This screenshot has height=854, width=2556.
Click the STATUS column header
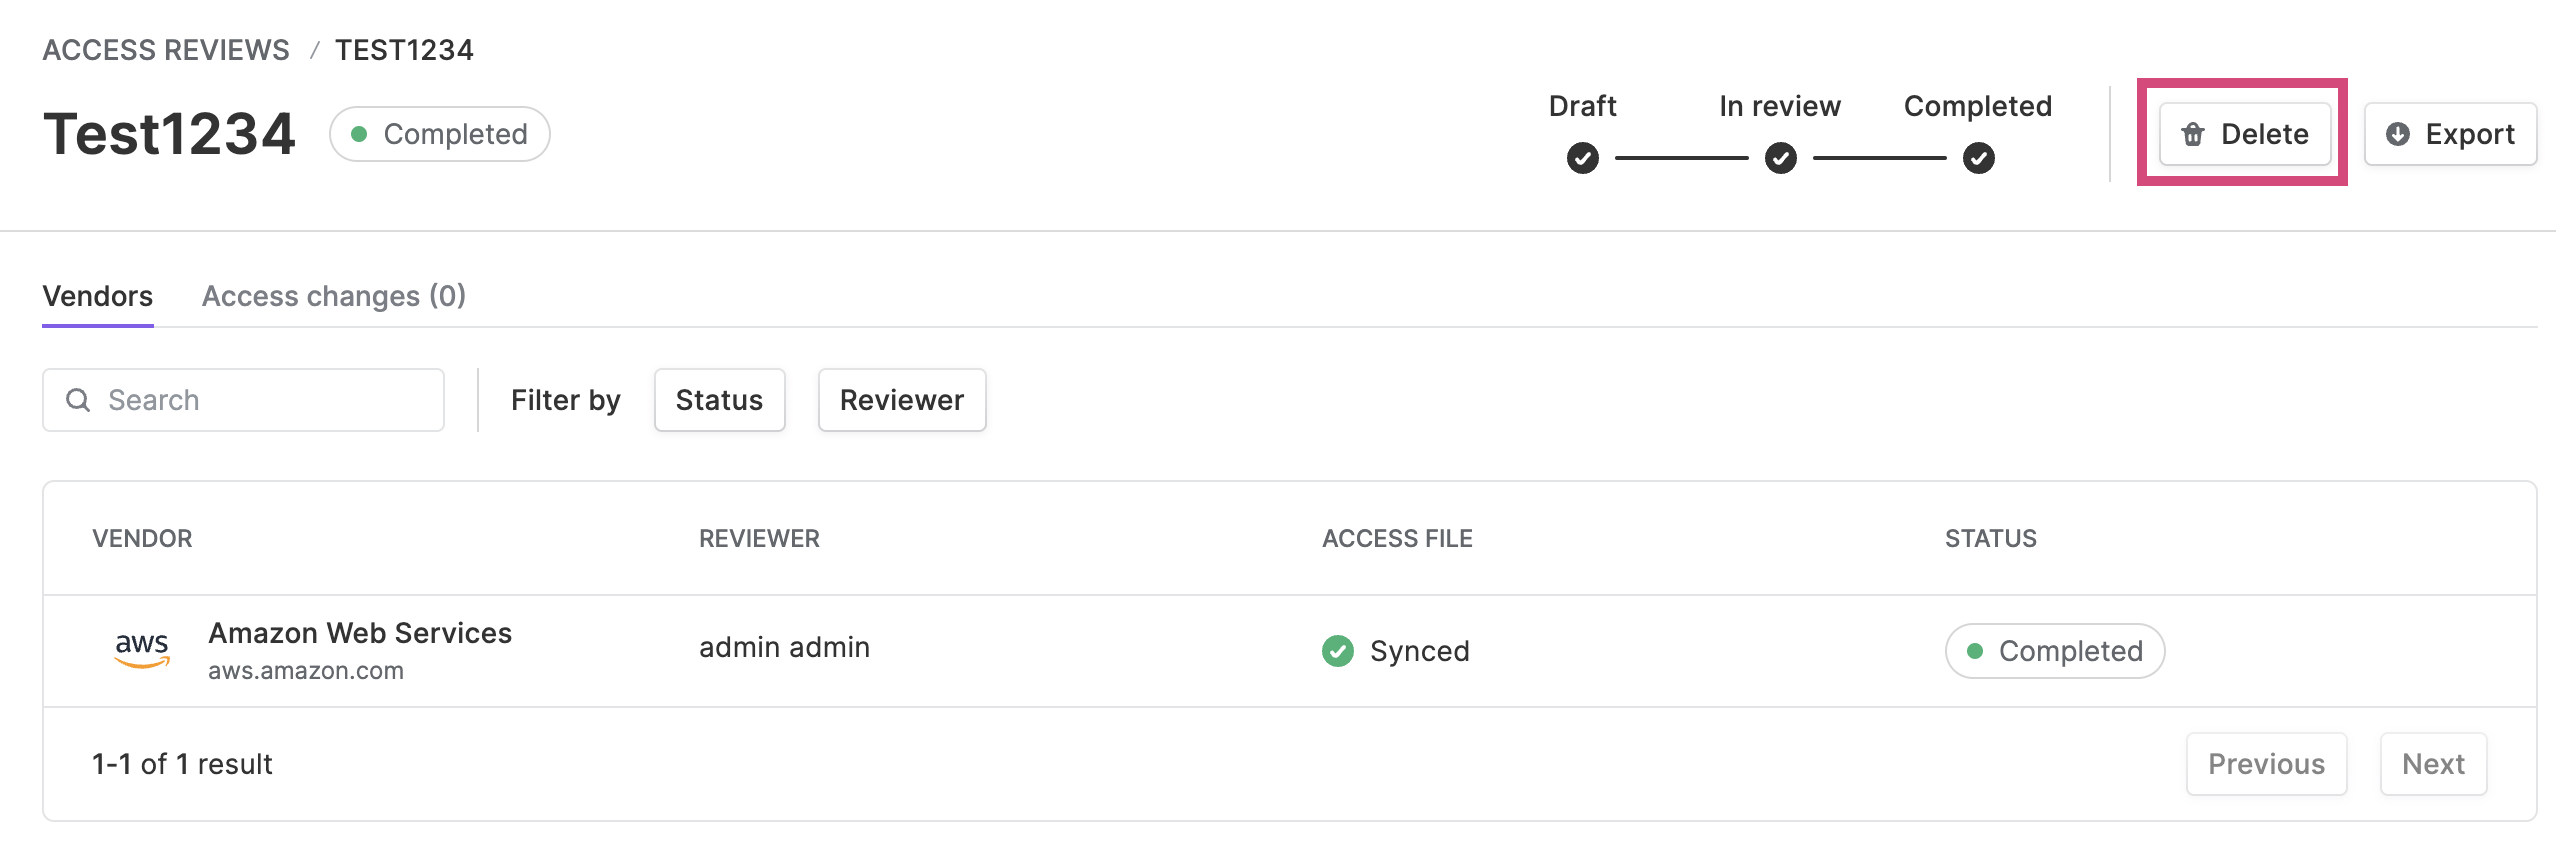[x=1991, y=539]
